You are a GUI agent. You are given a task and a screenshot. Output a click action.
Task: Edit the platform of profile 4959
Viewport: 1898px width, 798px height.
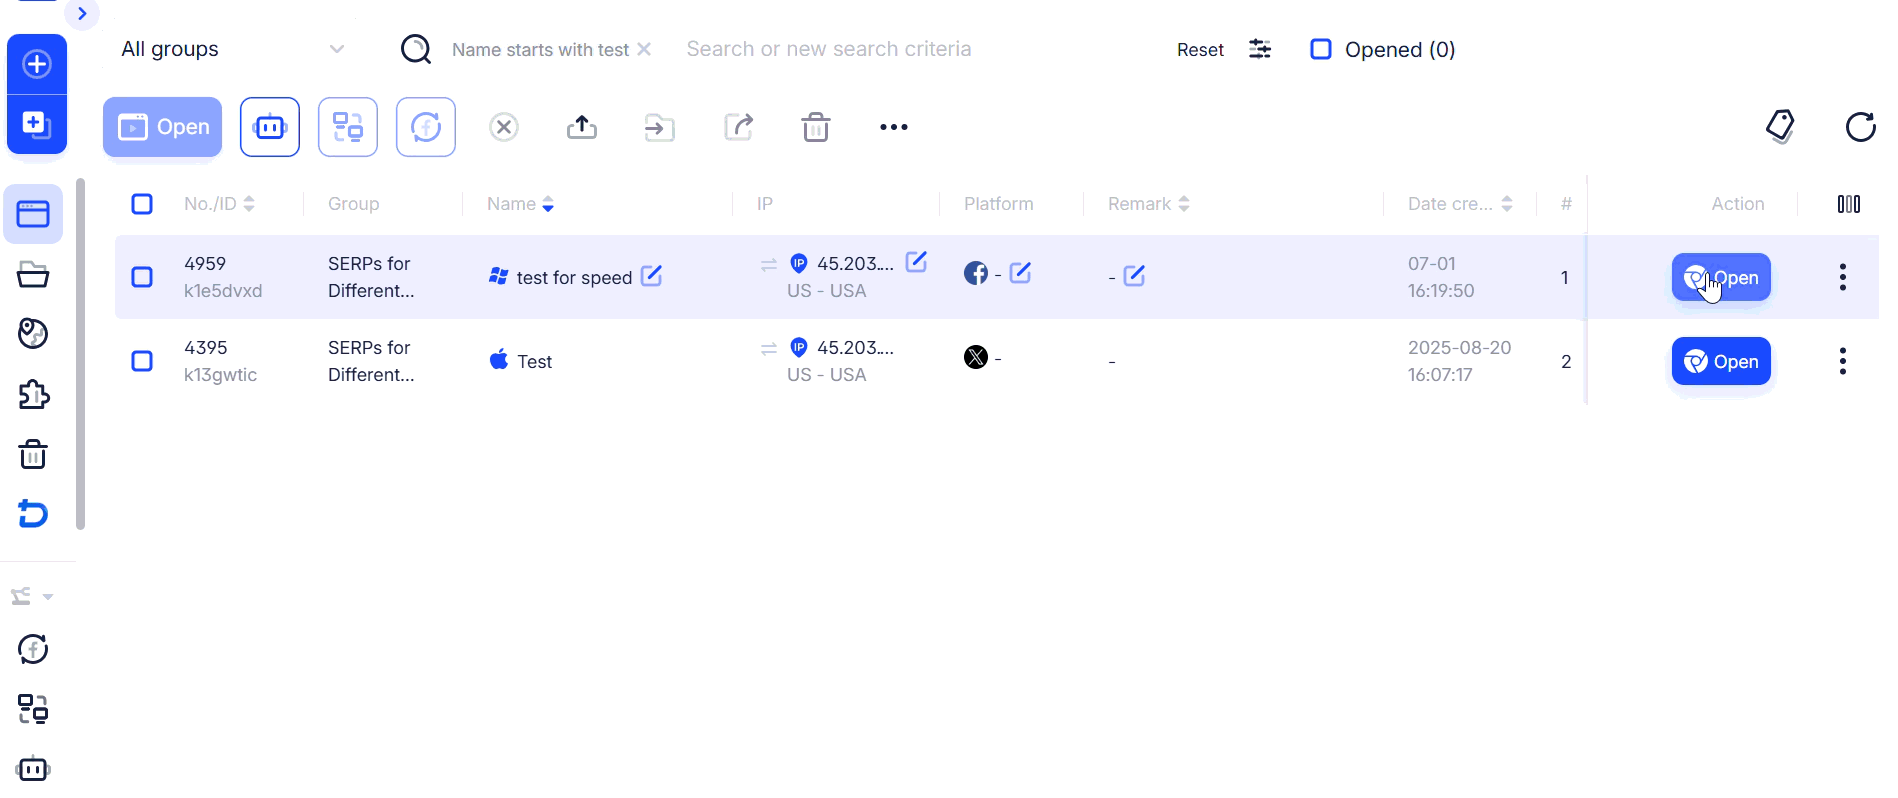[x=1020, y=273]
